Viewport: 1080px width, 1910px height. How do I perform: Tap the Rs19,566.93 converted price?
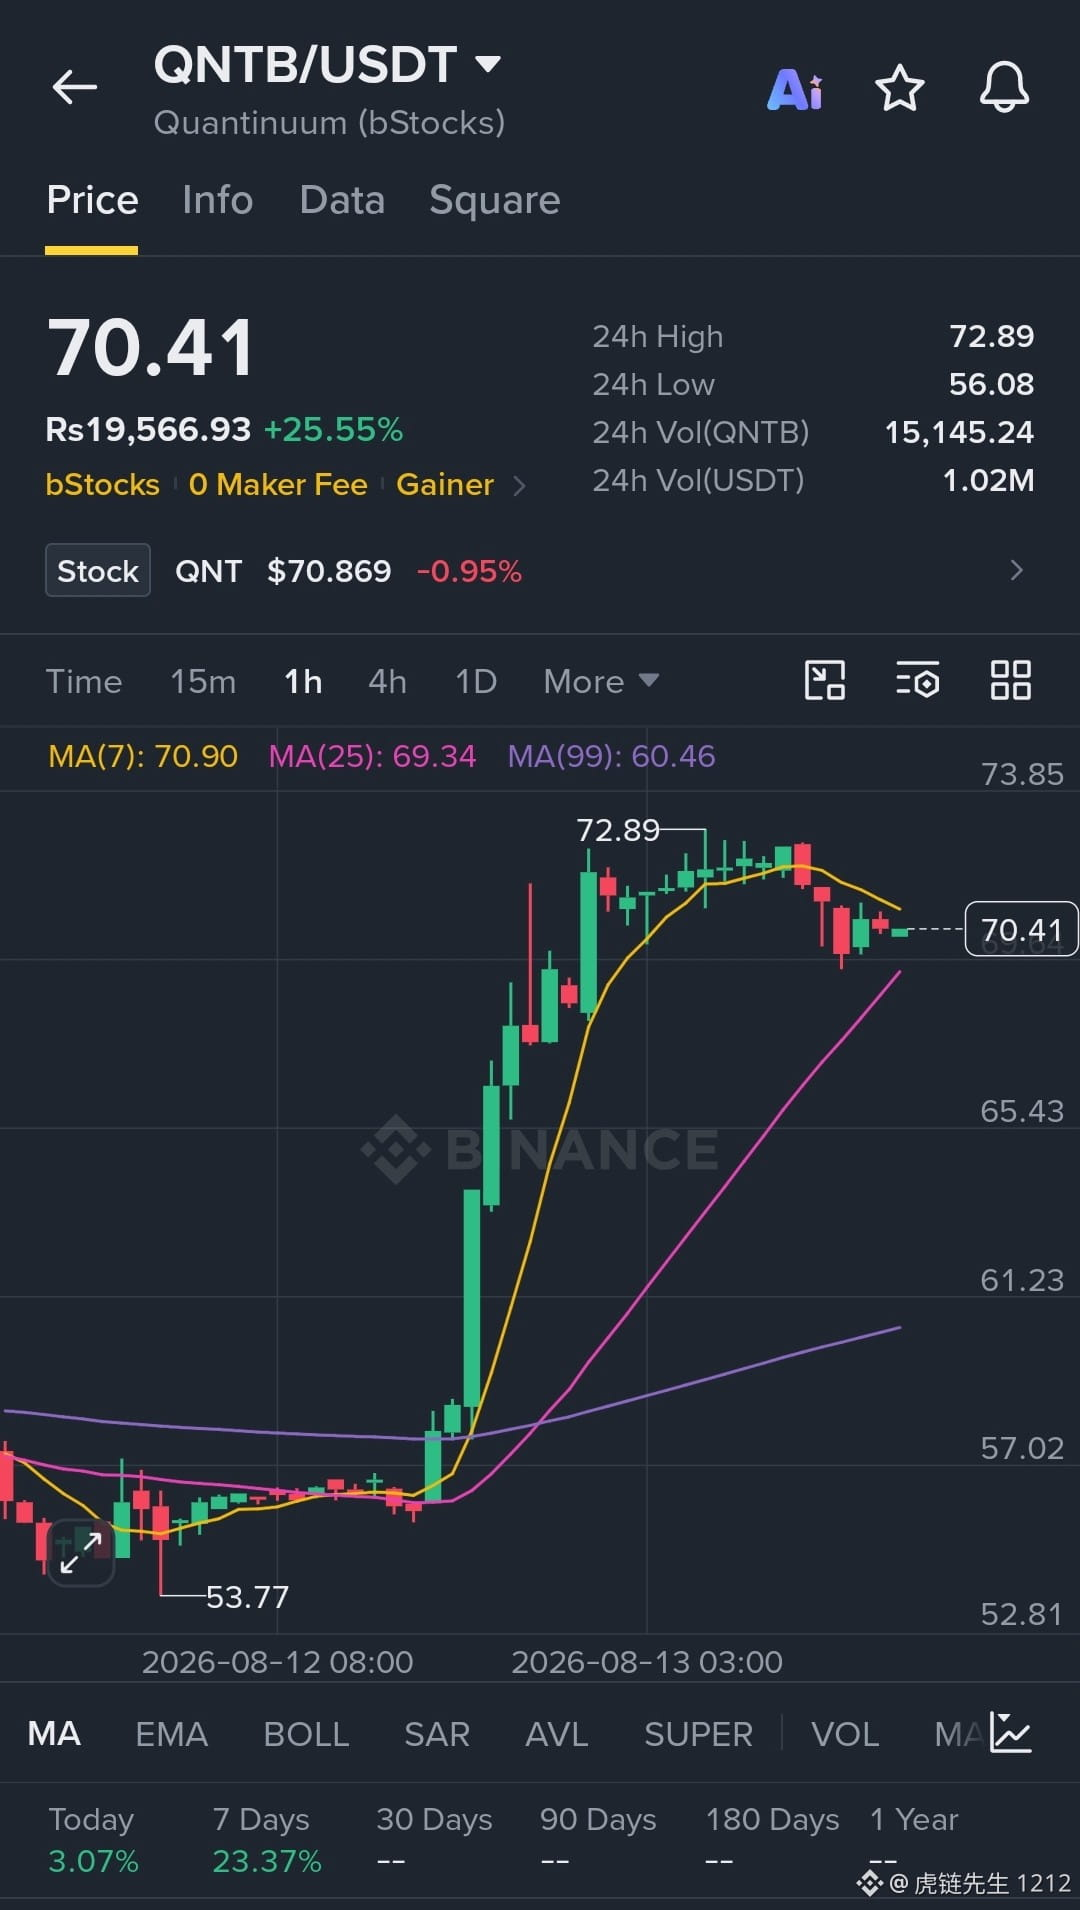148,430
